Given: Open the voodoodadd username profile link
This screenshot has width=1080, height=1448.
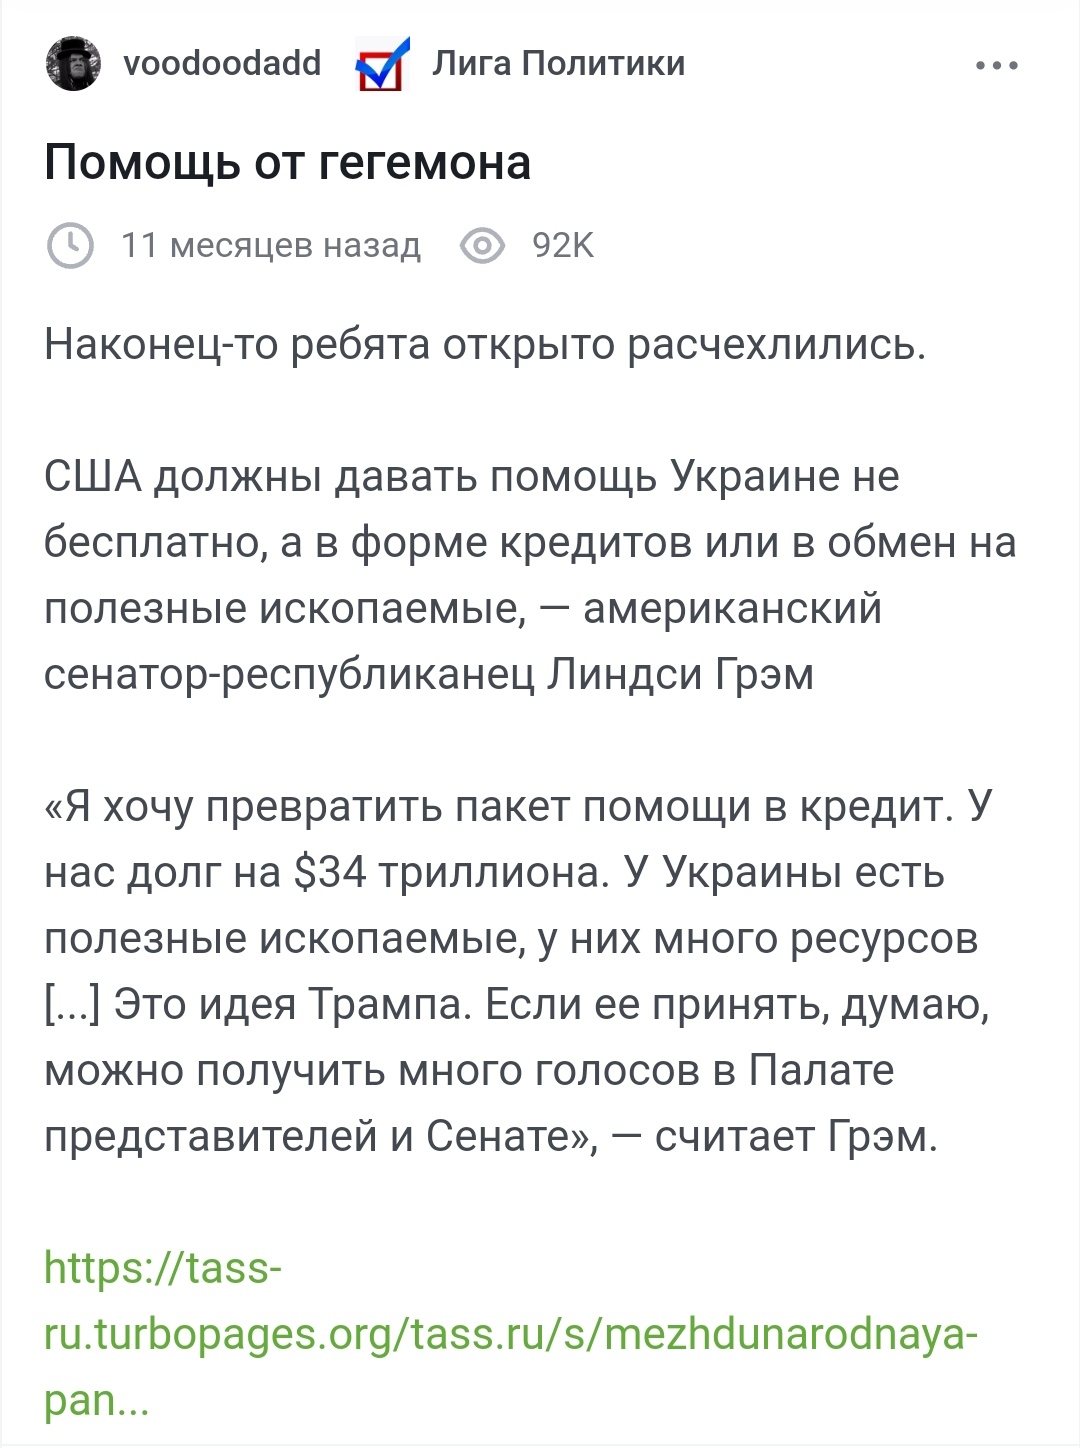Looking at the screenshot, I should pyautogui.click(x=221, y=64).
